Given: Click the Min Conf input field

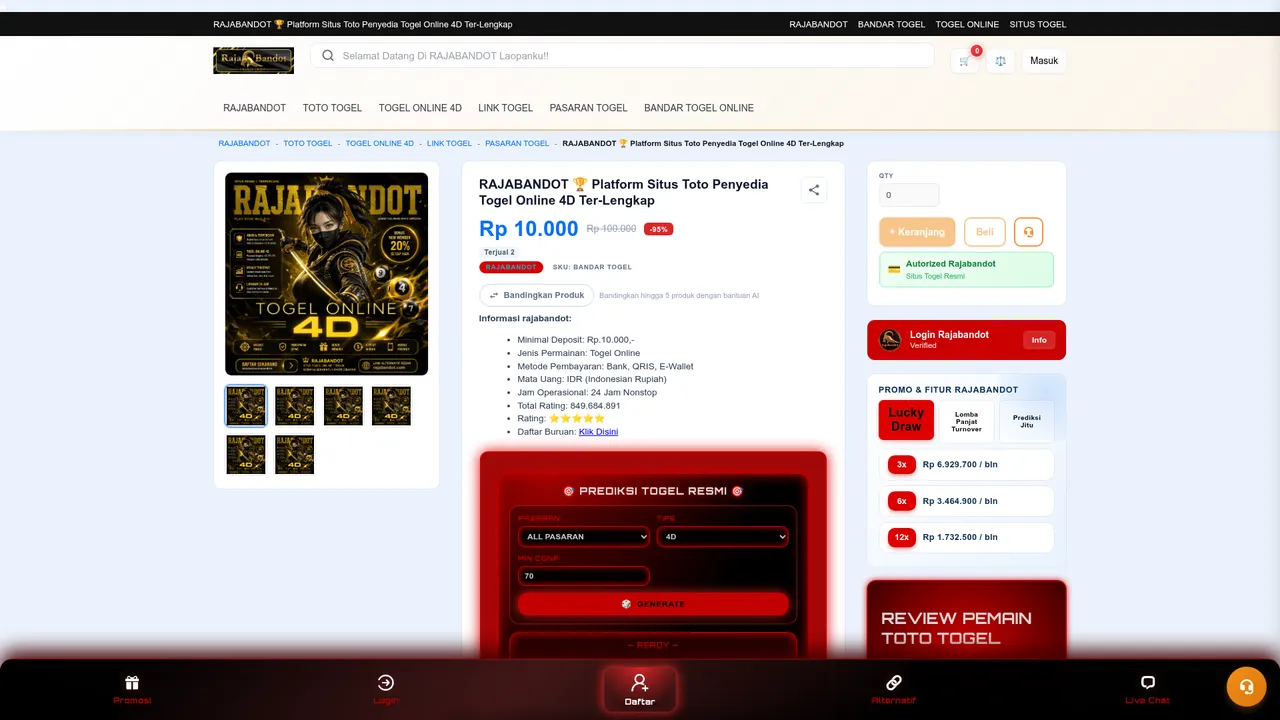Looking at the screenshot, I should (584, 576).
